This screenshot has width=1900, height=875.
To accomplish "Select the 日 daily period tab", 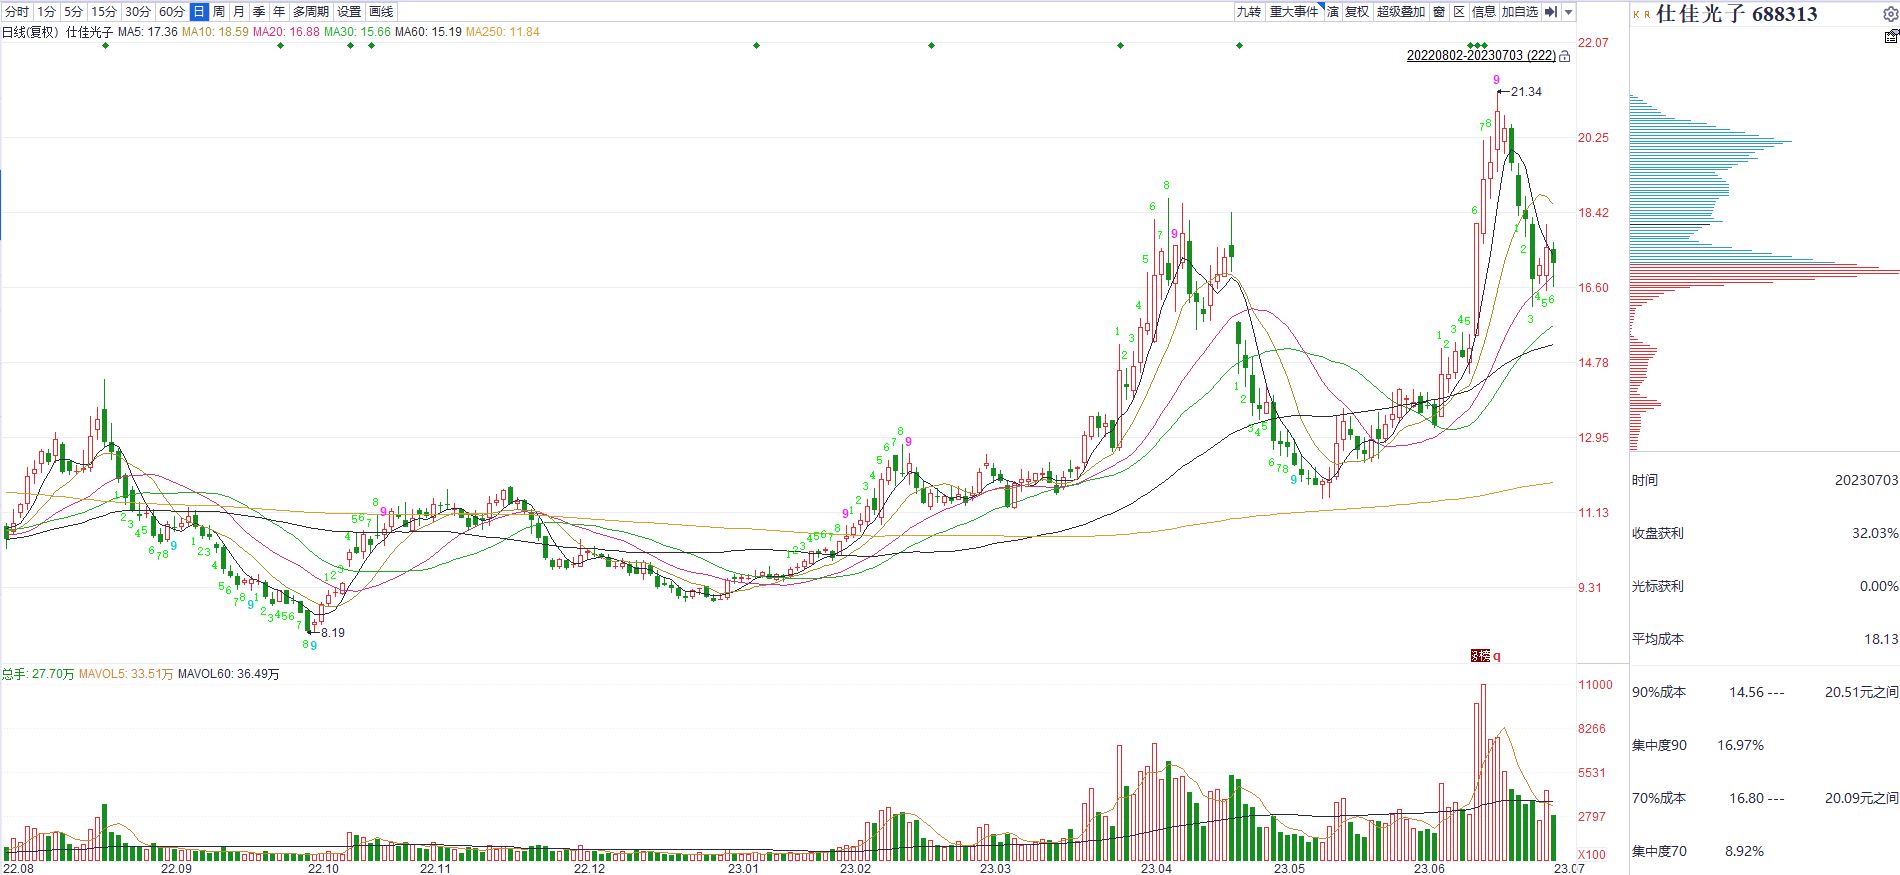I will point(199,12).
